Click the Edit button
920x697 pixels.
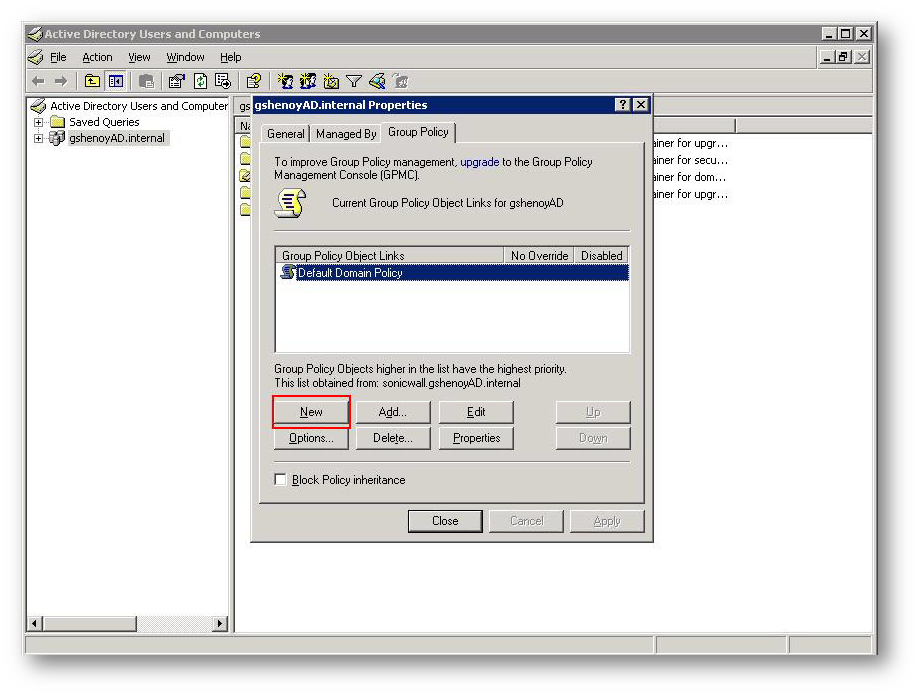coord(476,412)
